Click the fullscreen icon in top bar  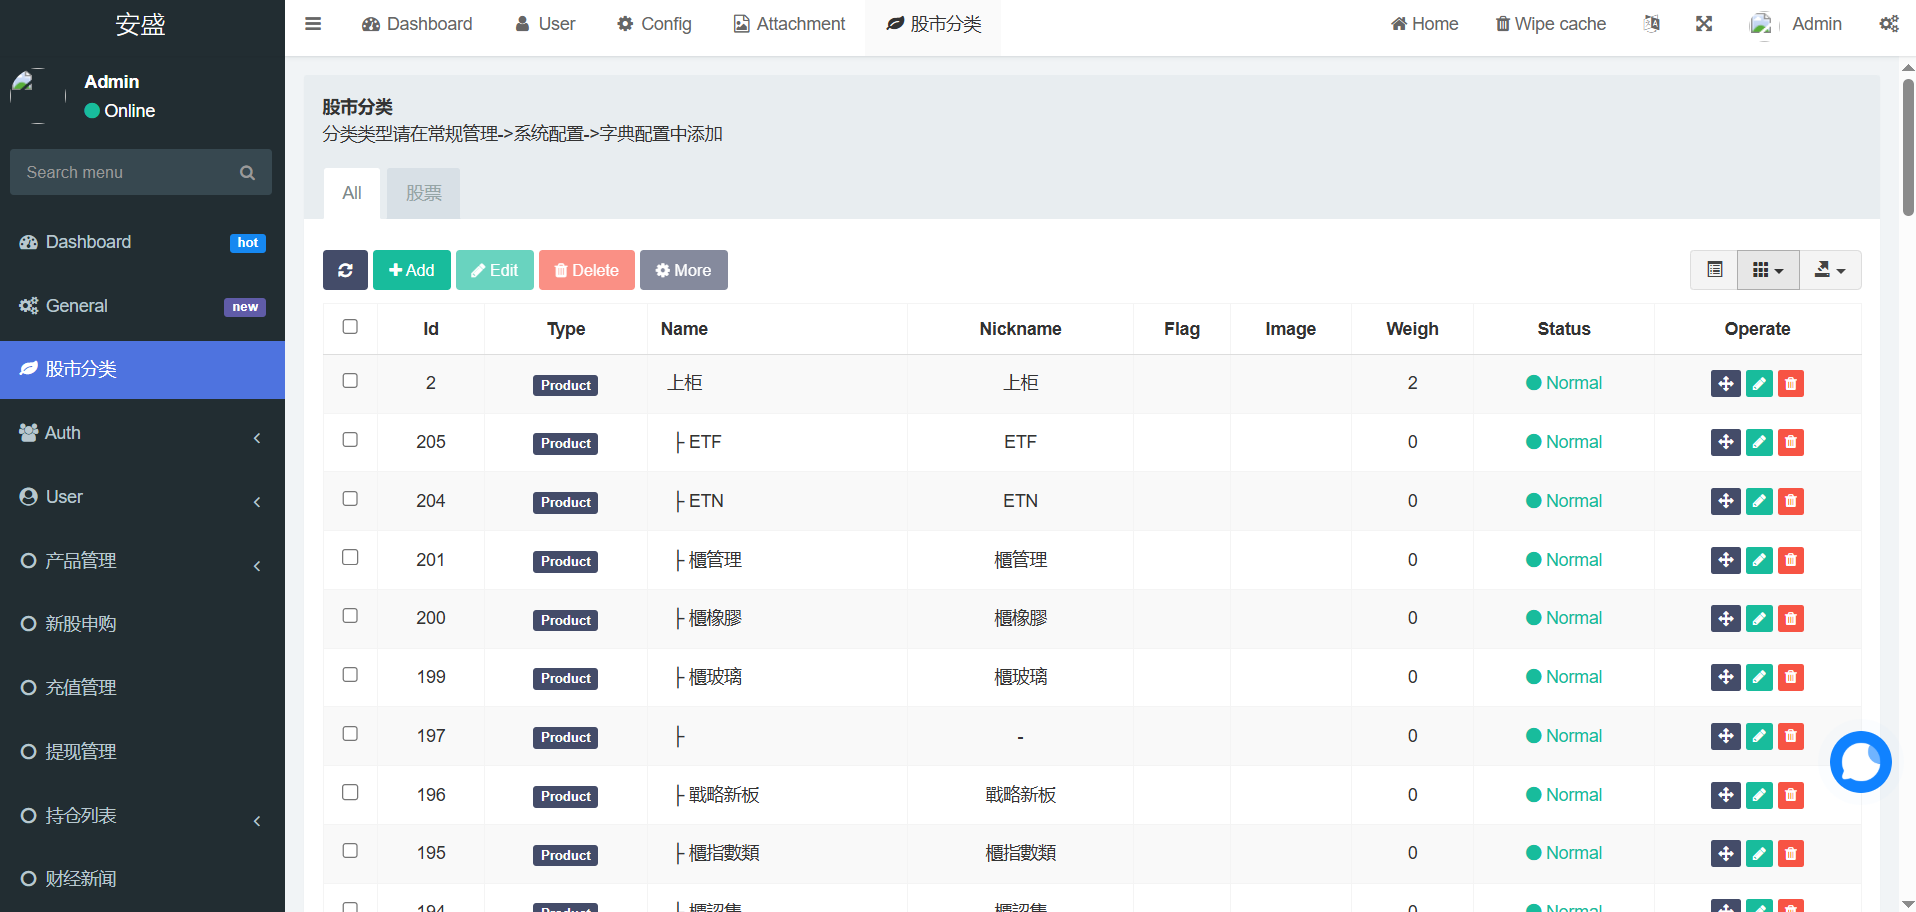(1704, 24)
